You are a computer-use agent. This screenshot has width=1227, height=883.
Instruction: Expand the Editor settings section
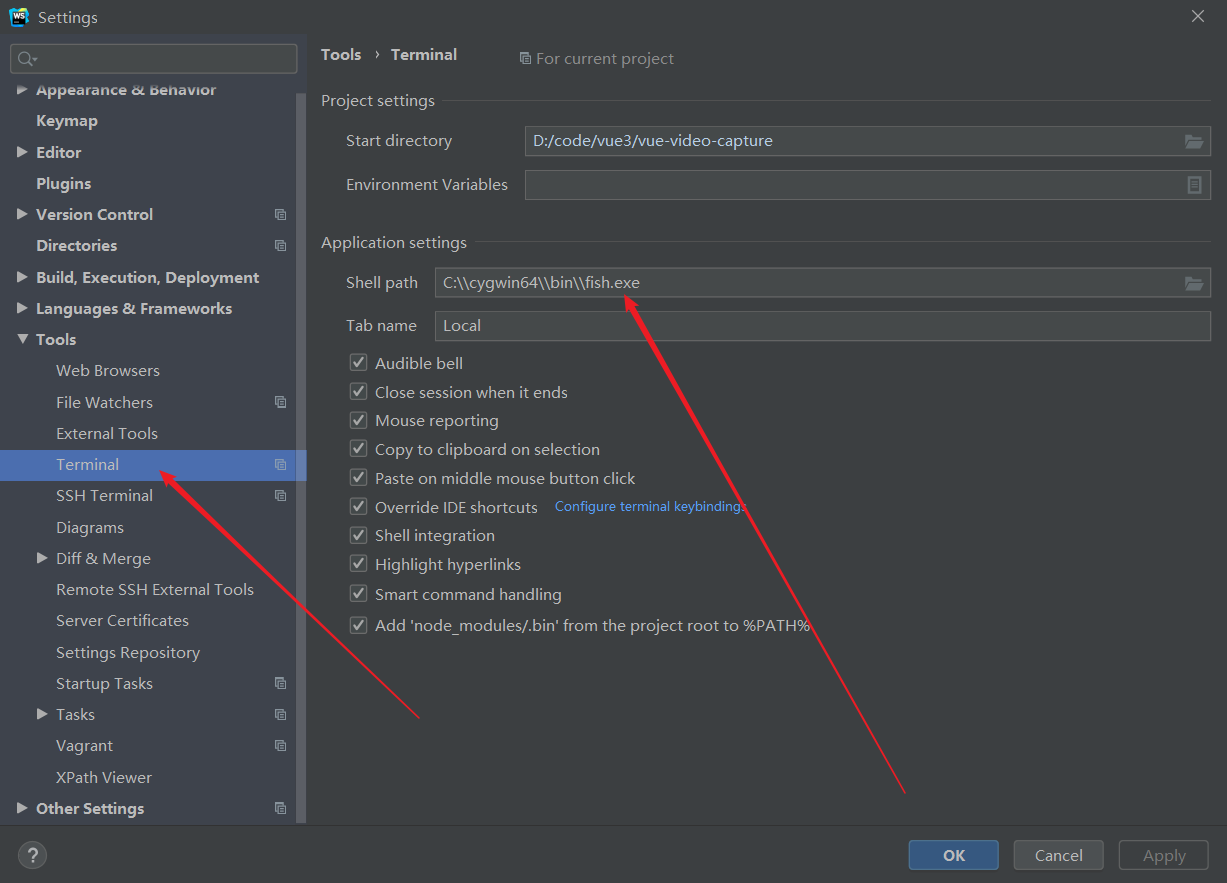(x=22, y=152)
